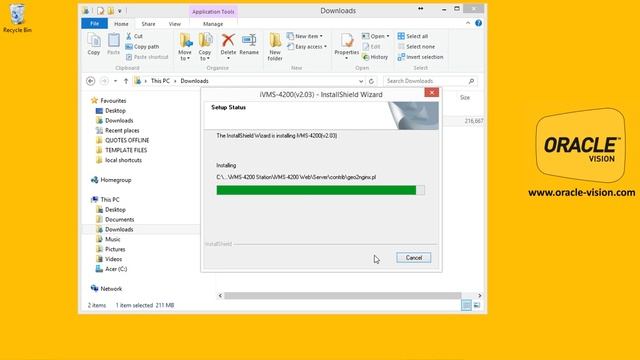Click the Size column header
The image size is (640, 360).
pyautogui.click(x=465, y=98)
